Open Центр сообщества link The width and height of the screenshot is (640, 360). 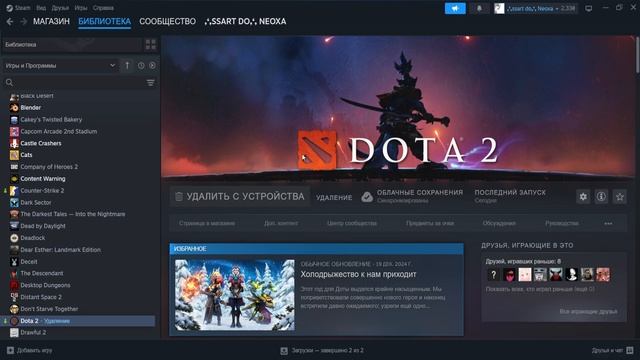click(352, 224)
